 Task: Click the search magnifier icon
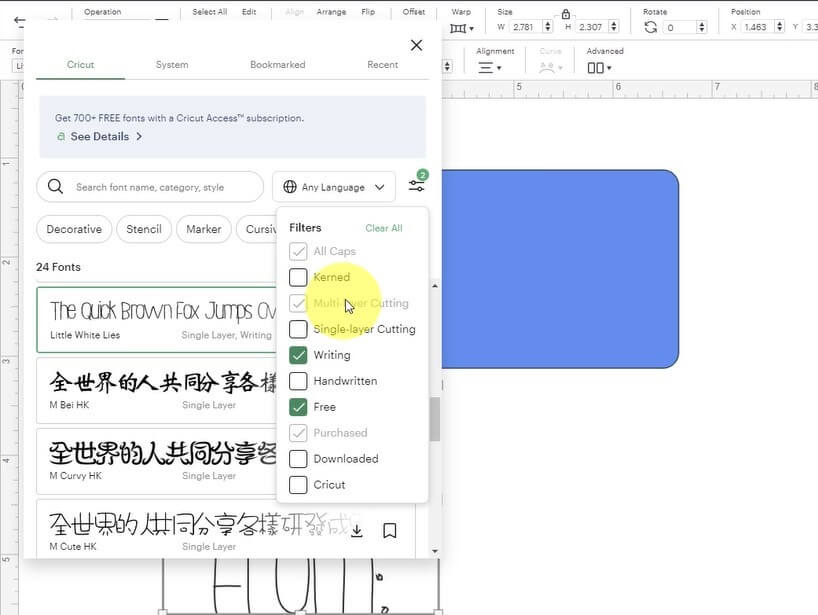[x=55, y=187]
